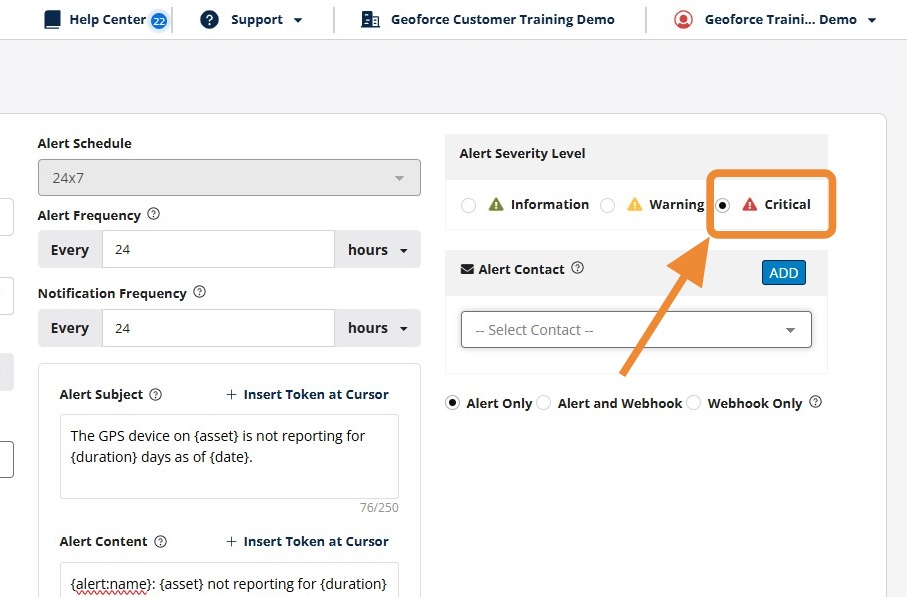This screenshot has width=907, height=597.
Task: Click the blue ADD contact button
Action: pos(784,272)
